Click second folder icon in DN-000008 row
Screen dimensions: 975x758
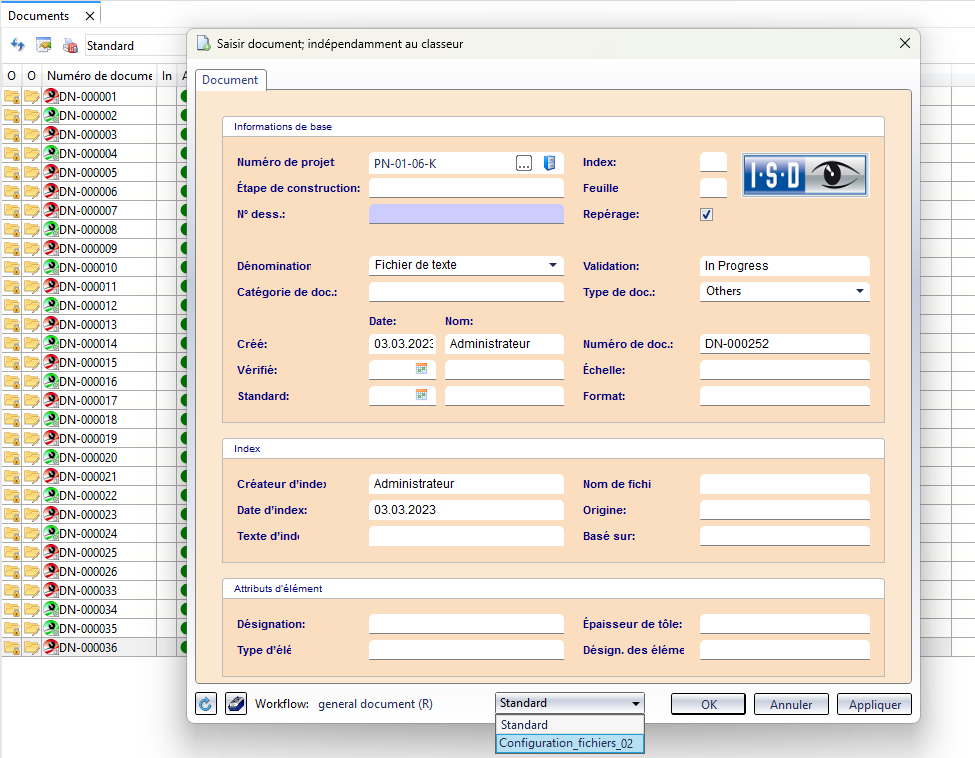point(32,229)
